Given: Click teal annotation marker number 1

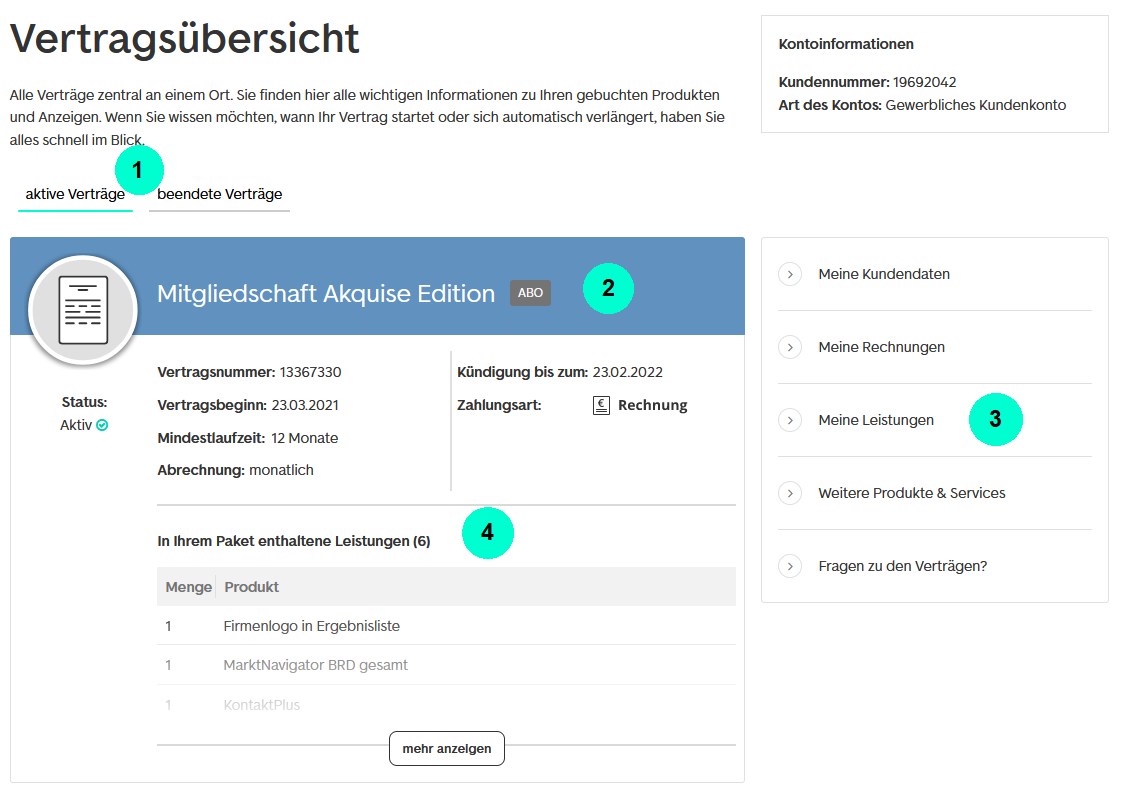Looking at the screenshot, I should click(x=138, y=170).
